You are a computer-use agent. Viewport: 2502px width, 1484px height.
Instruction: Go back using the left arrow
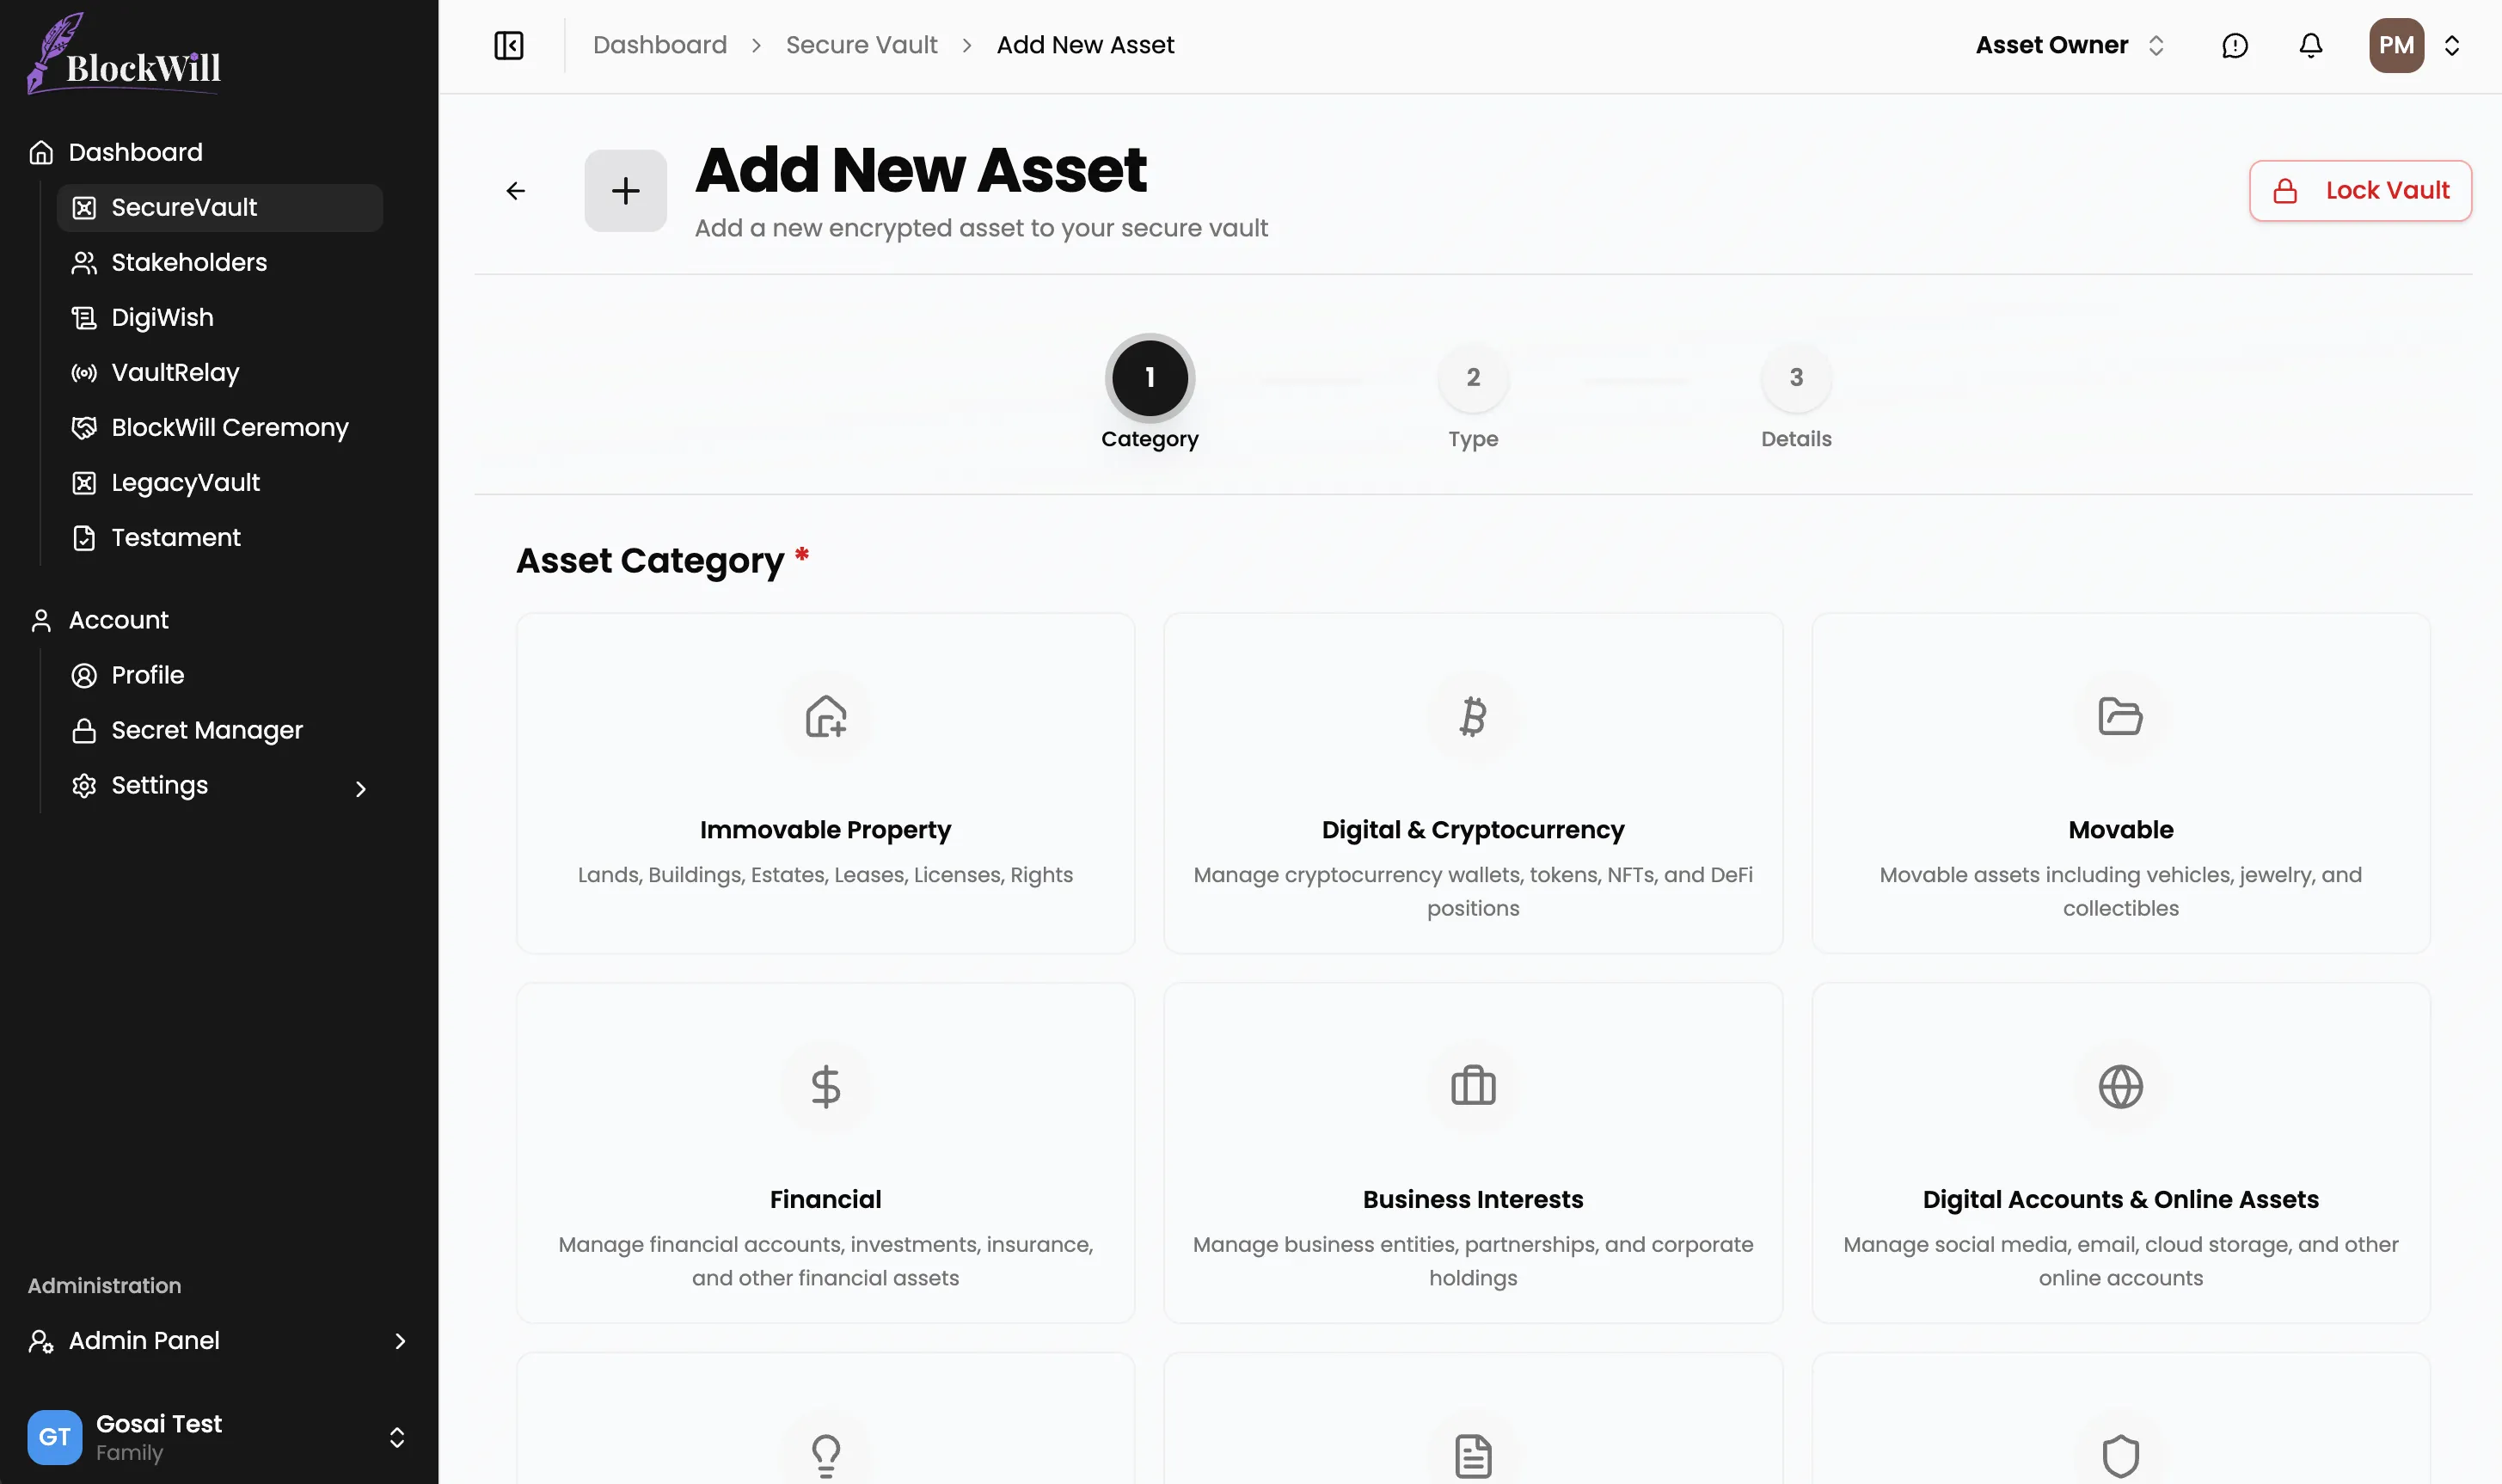[x=516, y=191]
